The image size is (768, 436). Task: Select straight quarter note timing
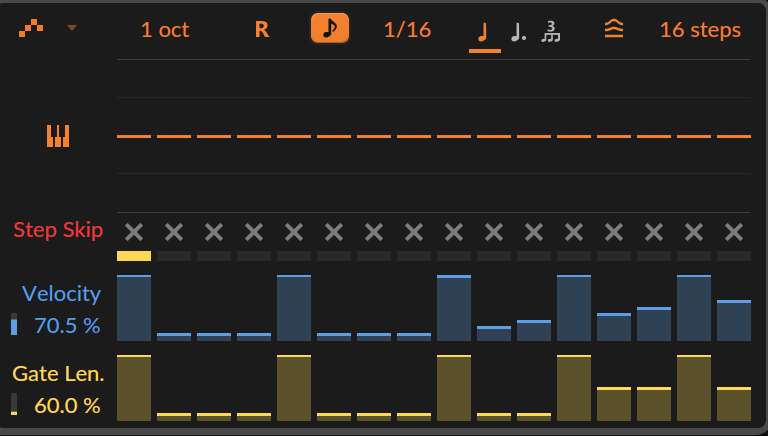[484, 32]
